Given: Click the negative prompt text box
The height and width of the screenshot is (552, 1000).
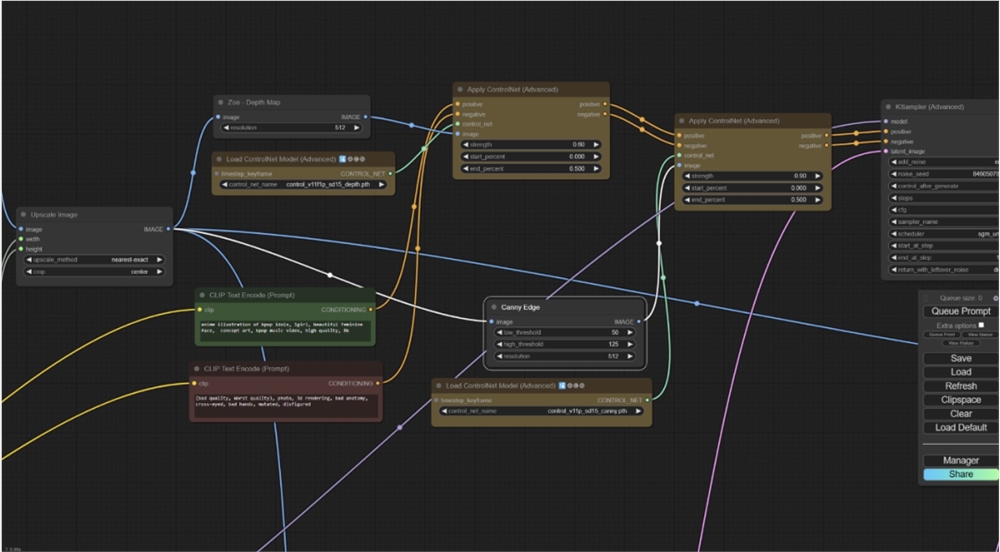Looking at the screenshot, I should pyautogui.click(x=285, y=402).
